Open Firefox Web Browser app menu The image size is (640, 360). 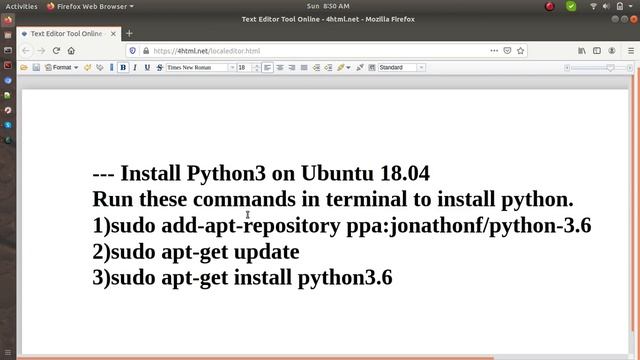90,6
